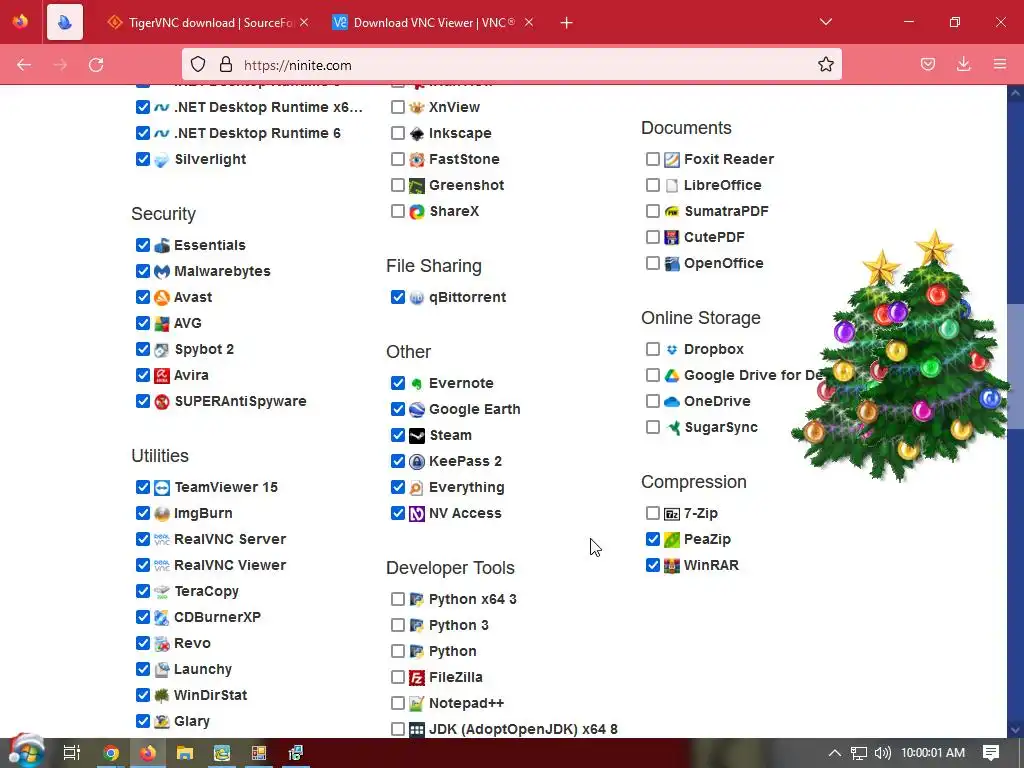Click the Evernote elephant icon

click(417, 383)
